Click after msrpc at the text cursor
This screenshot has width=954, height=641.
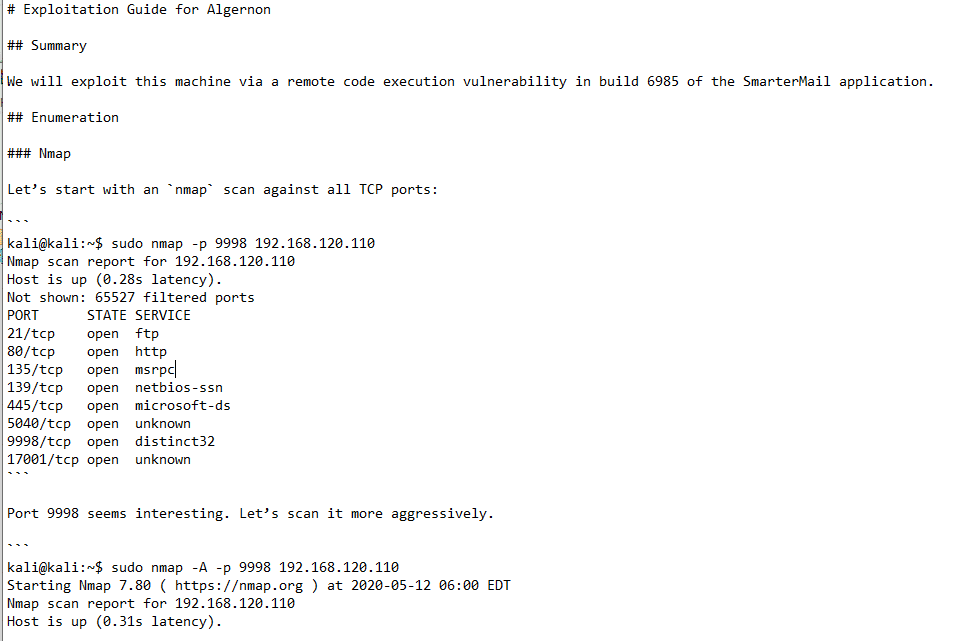(x=175, y=370)
